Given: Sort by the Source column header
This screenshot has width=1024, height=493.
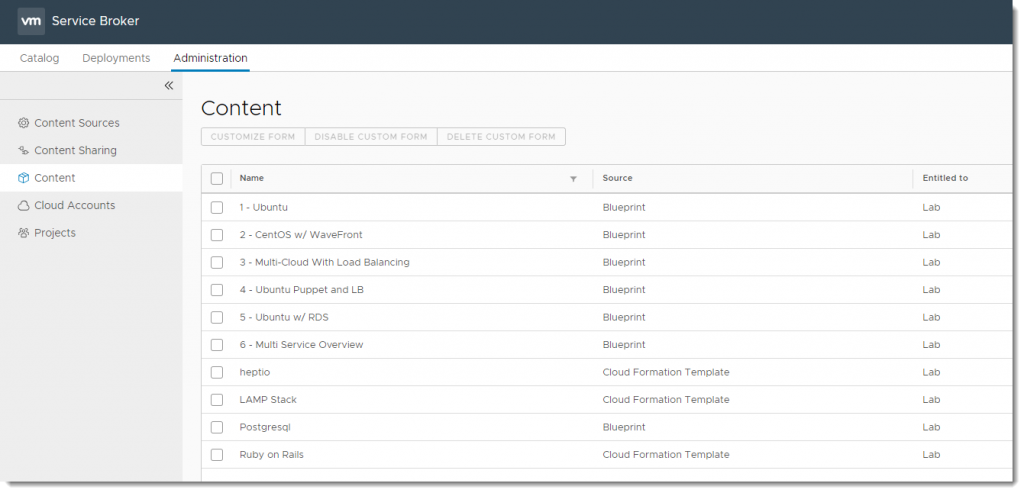Looking at the screenshot, I should click(617, 178).
